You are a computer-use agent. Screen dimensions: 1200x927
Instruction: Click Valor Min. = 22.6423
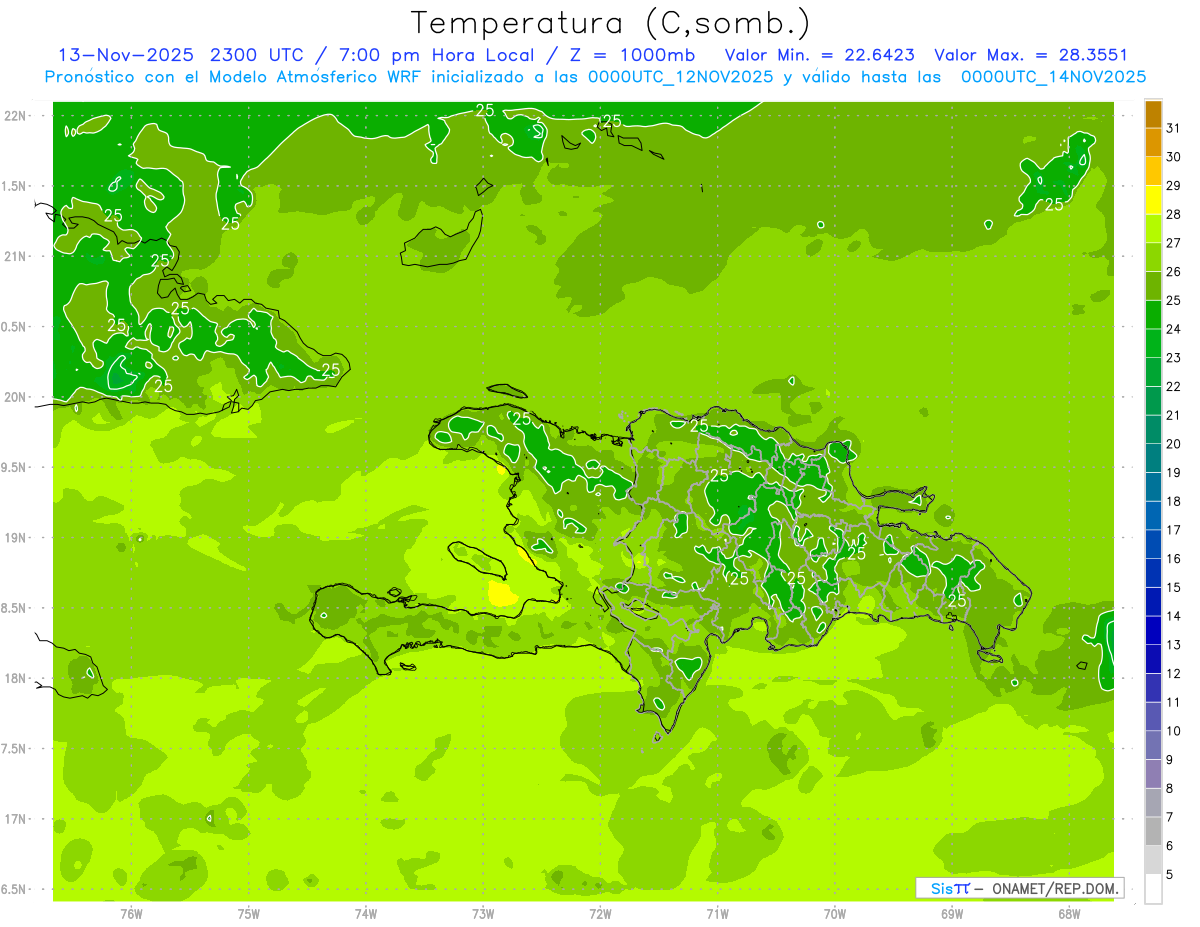coord(819,54)
